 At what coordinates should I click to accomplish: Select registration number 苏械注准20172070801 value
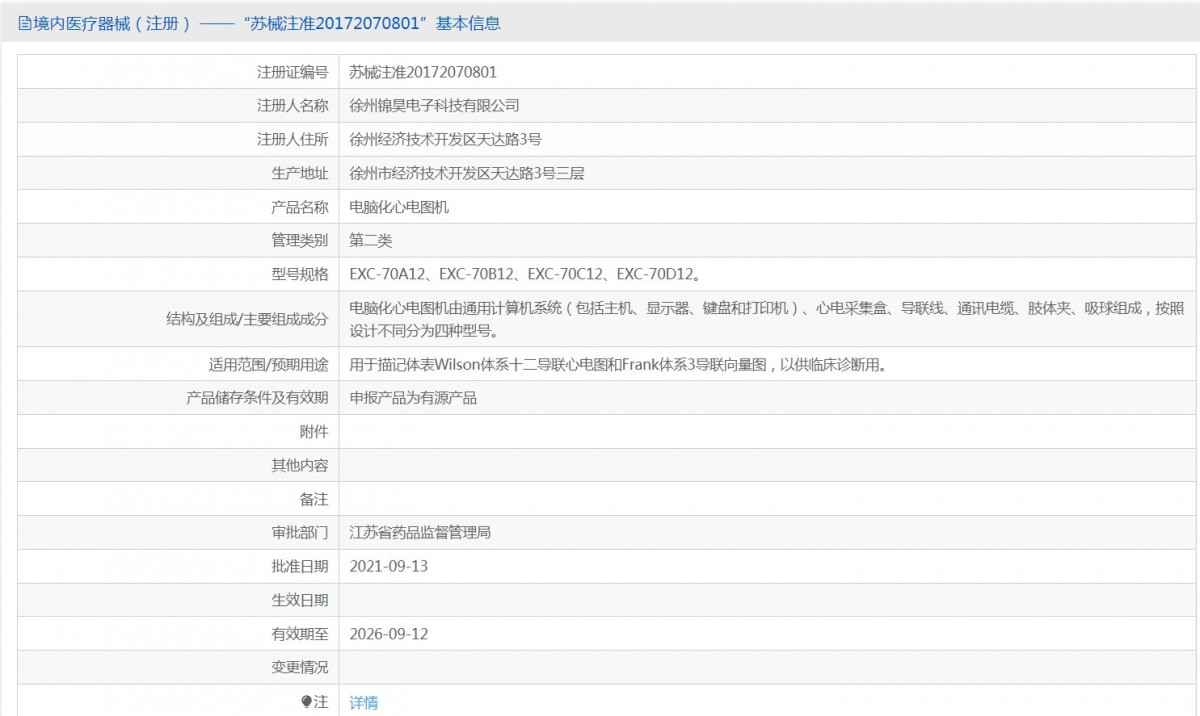point(423,72)
